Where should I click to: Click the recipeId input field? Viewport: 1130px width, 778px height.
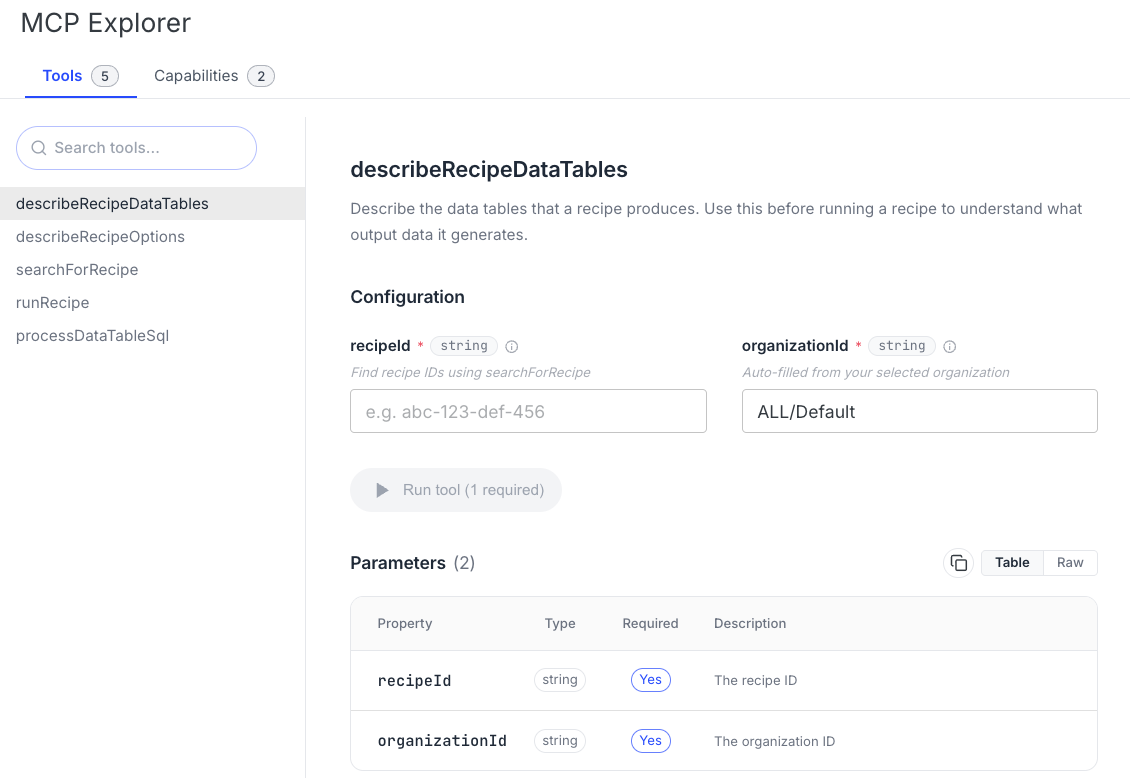[528, 411]
